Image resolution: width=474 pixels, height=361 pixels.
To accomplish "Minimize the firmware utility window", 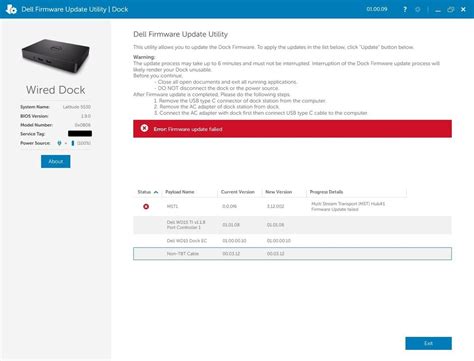I will (438, 10).
